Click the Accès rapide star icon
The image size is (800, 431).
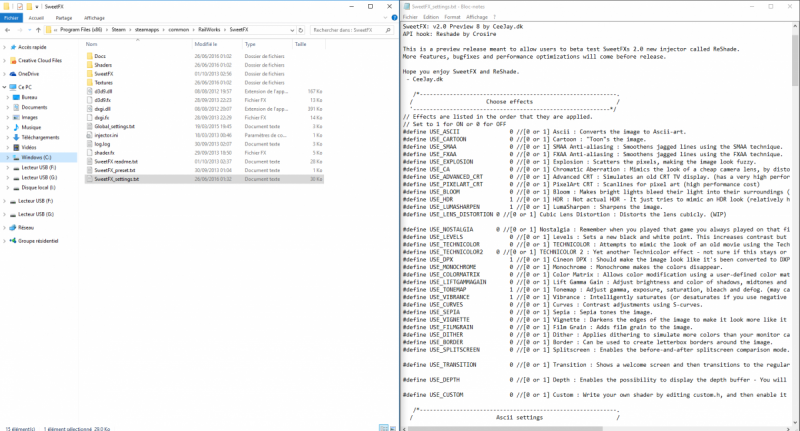point(13,47)
